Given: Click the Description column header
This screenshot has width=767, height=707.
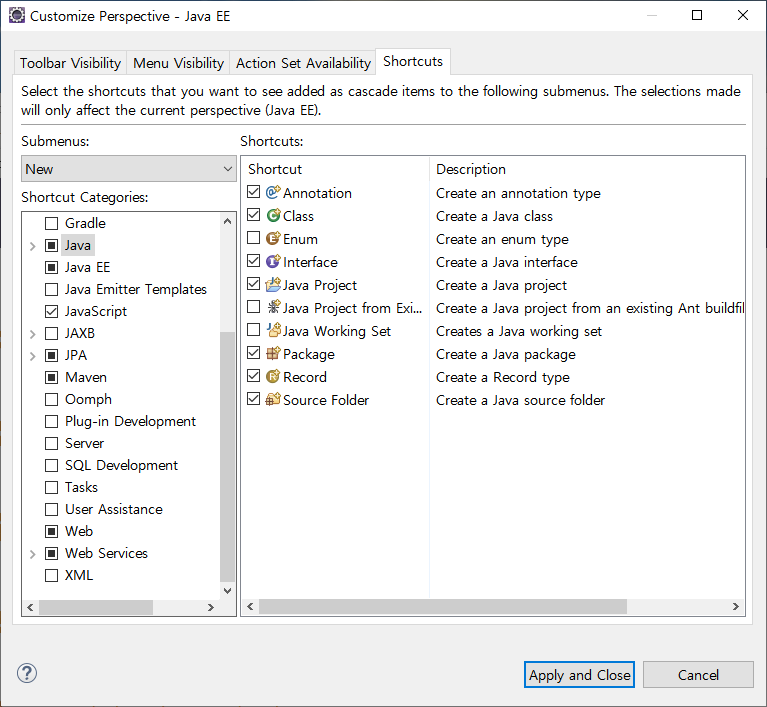Looking at the screenshot, I should [587, 169].
